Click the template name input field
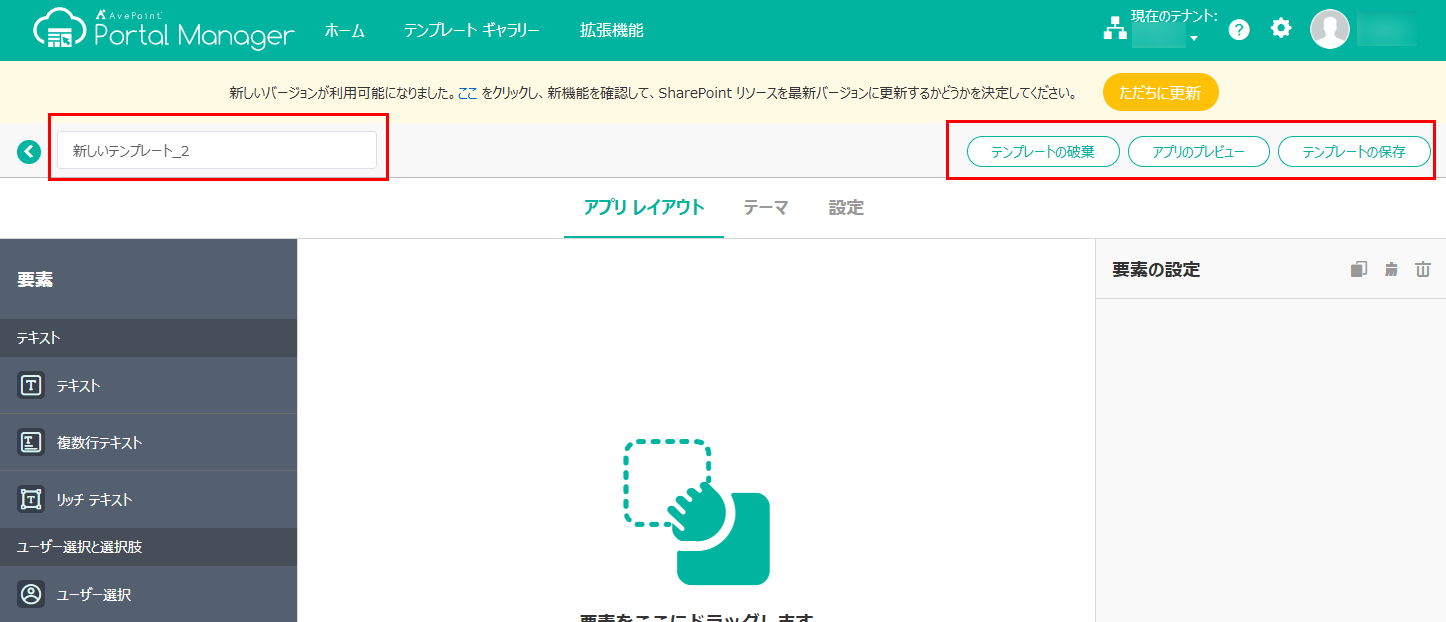 [217, 150]
